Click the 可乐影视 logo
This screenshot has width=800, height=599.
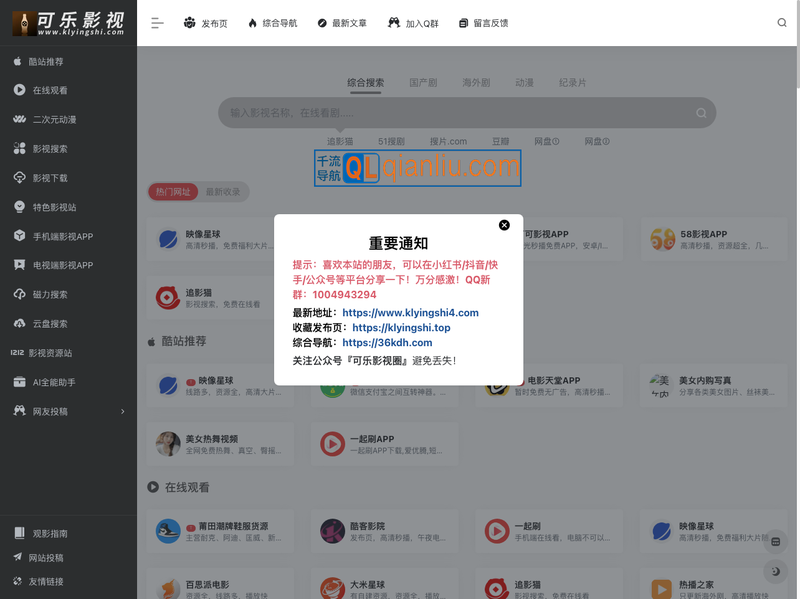68,22
